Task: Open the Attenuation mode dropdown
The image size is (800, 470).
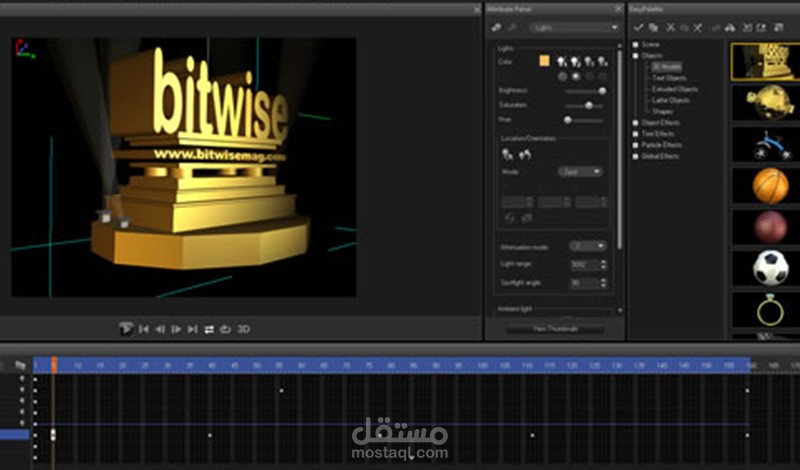Action: coord(587,246)
